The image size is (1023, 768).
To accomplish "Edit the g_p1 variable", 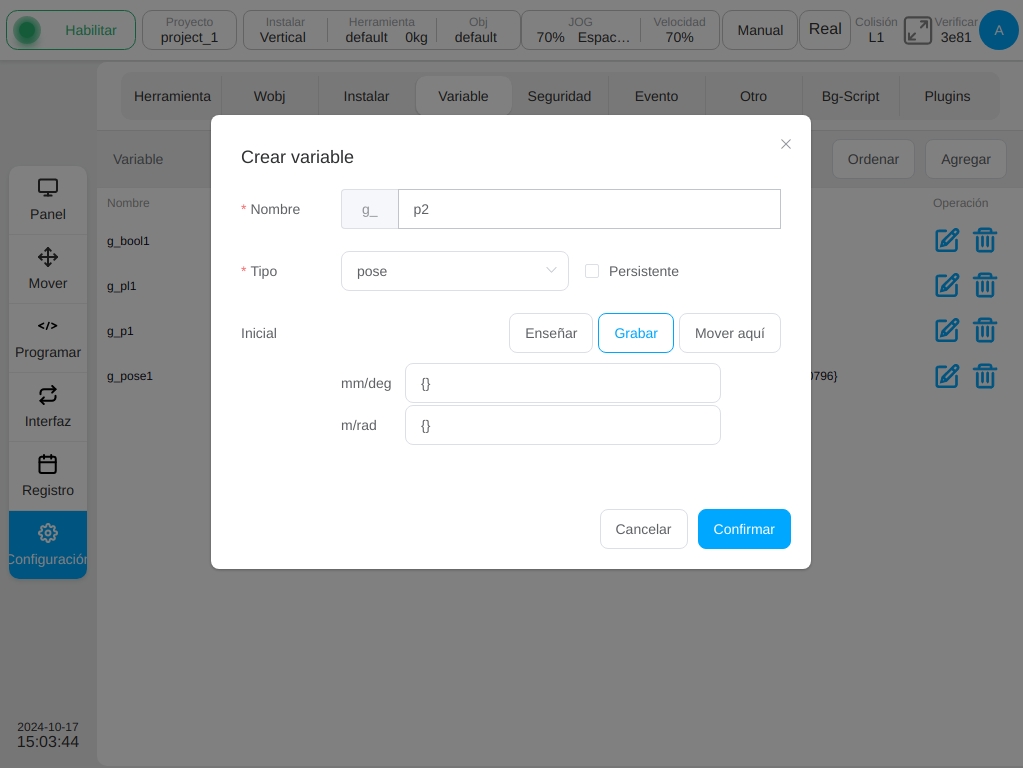I will [x=947, y=331].
